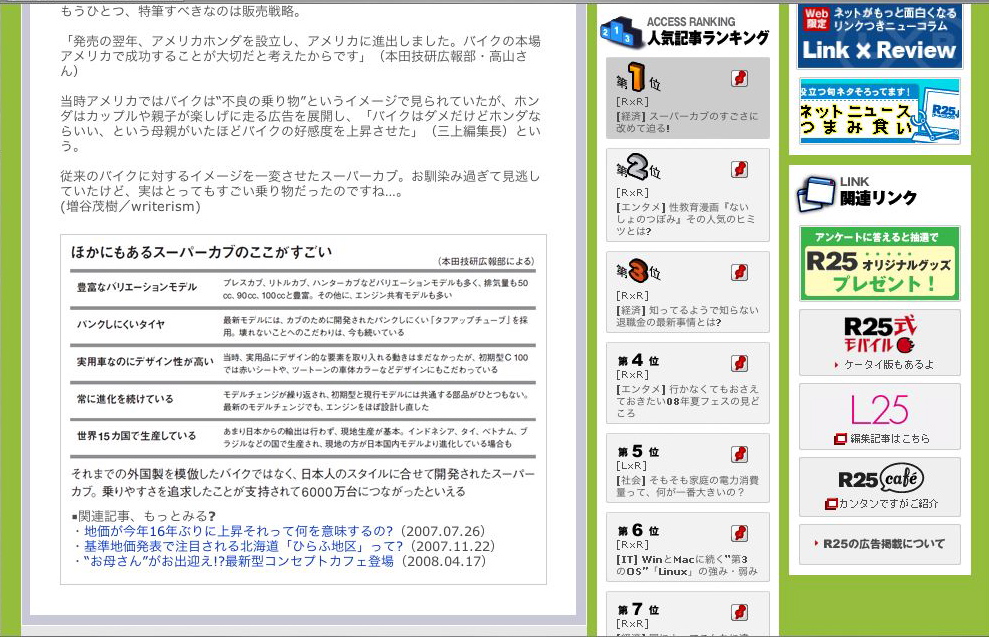Viewport: 989px width, 637px height.
Task: Open rank 6 article Linuxの強み・弱み
Action: 687,565
